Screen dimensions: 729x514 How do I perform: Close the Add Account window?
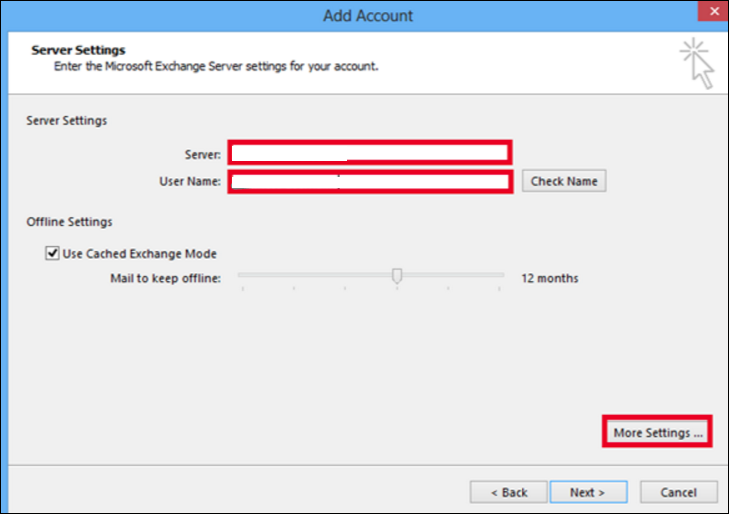point(714,11)
